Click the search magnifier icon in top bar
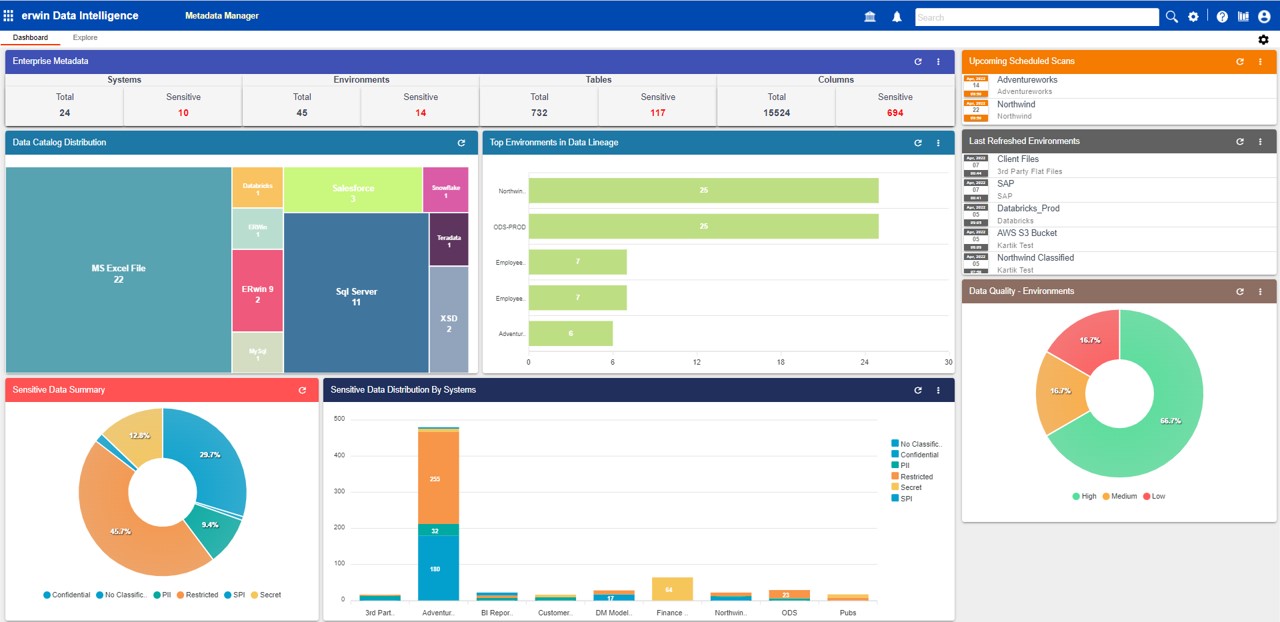1280x622 pixels. 1170,16
